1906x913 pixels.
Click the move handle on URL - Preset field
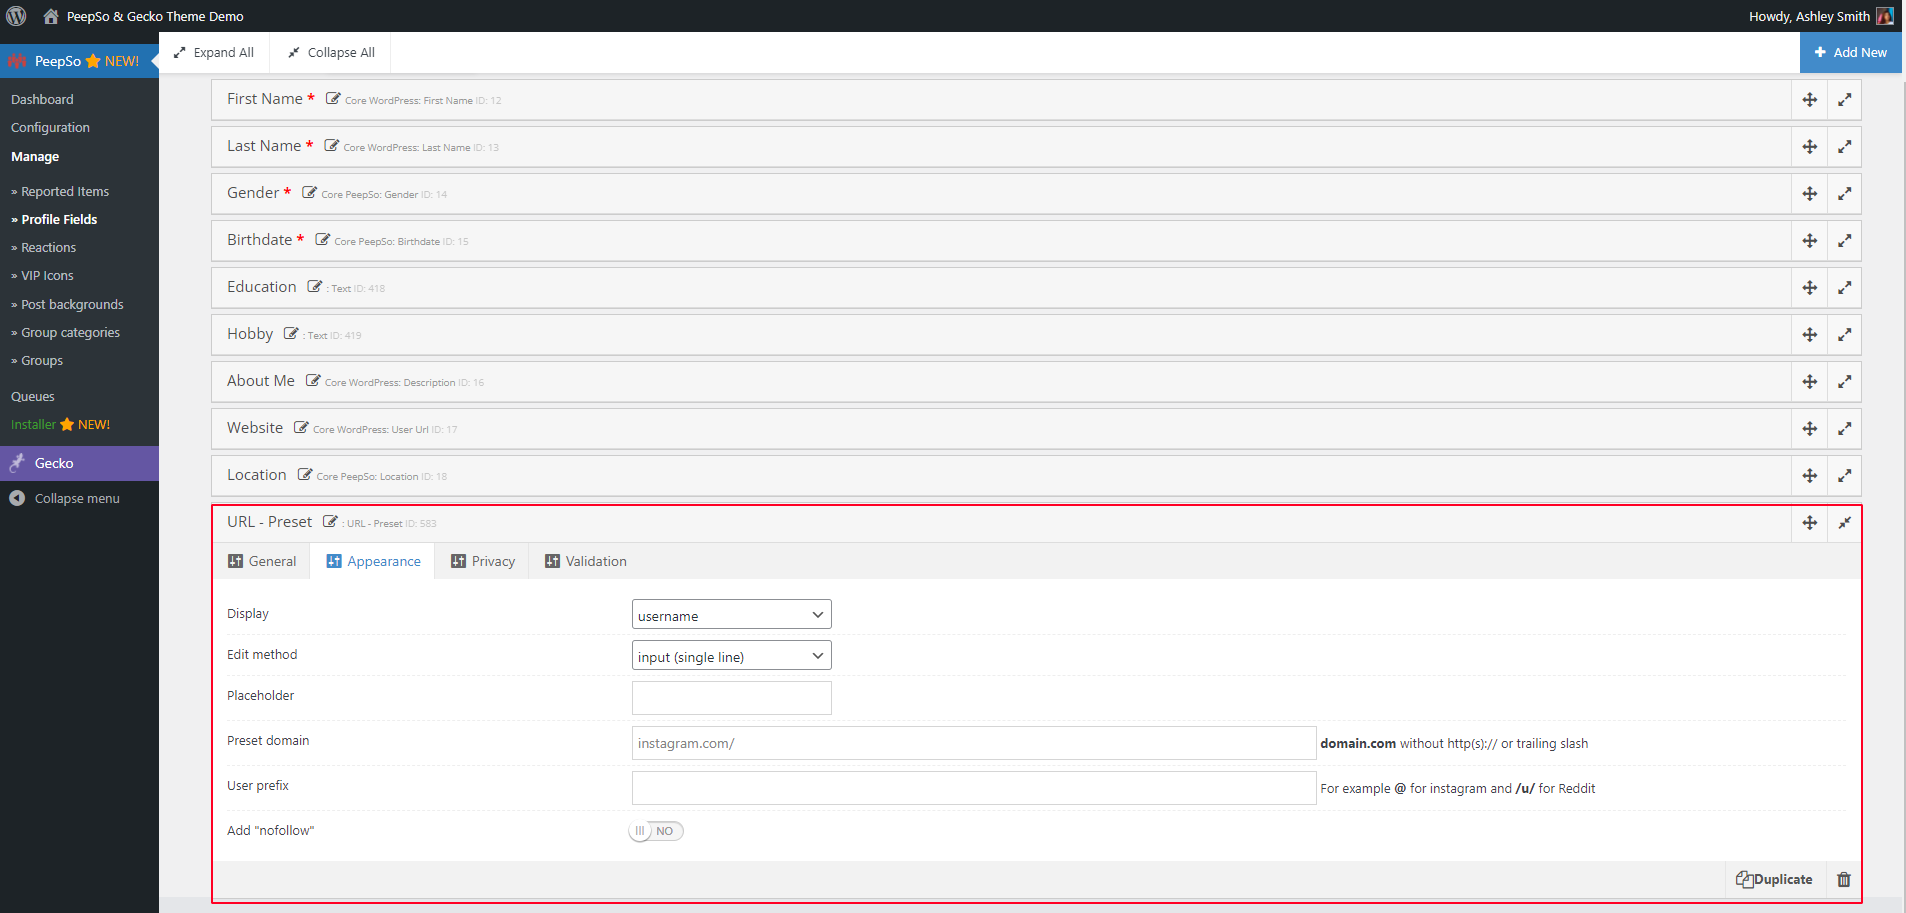coord(1809,523)
